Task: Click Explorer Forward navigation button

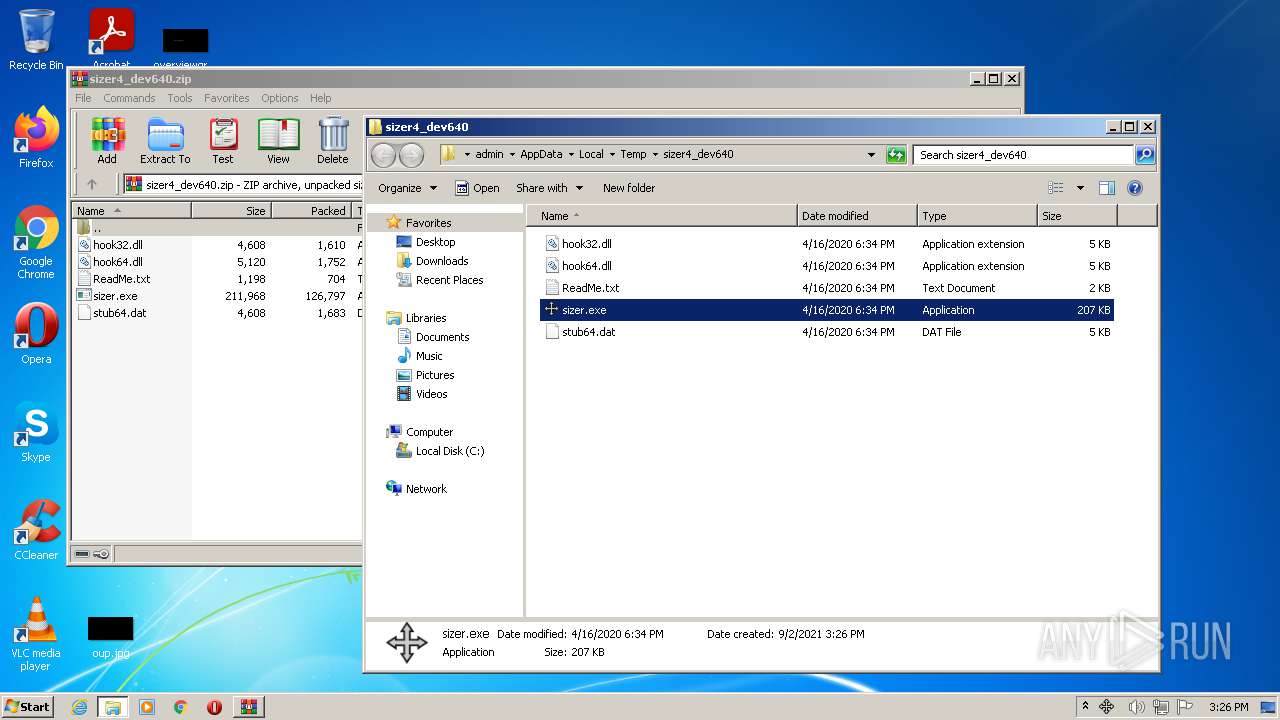Action: [411, 155]
